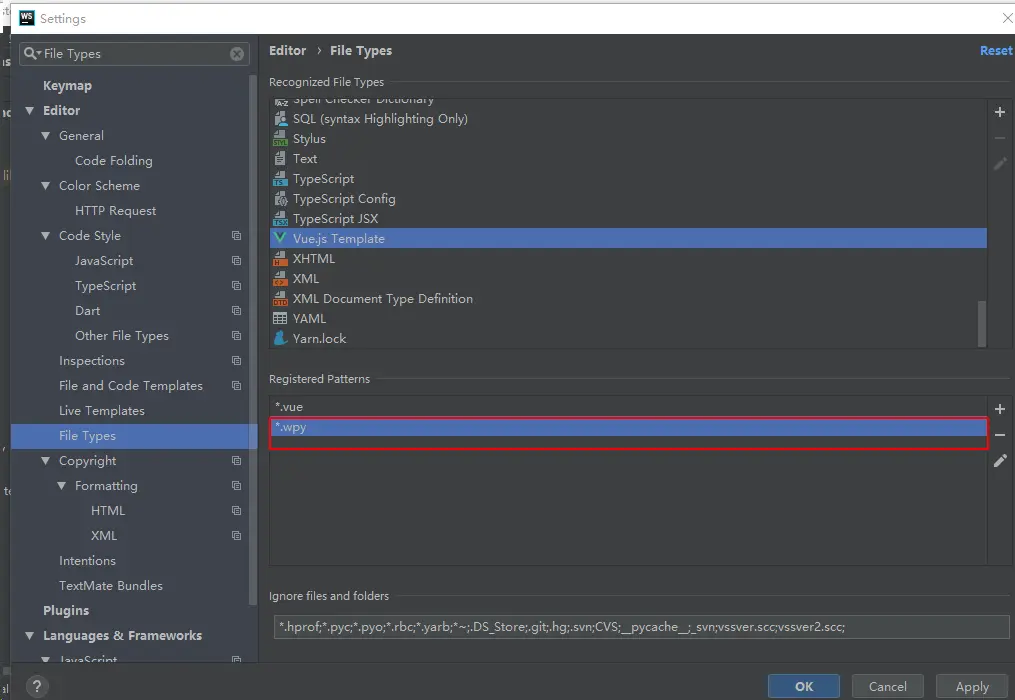Click the Stylus file type icon
Viewport: 1015px width, 700px height.
280,139
